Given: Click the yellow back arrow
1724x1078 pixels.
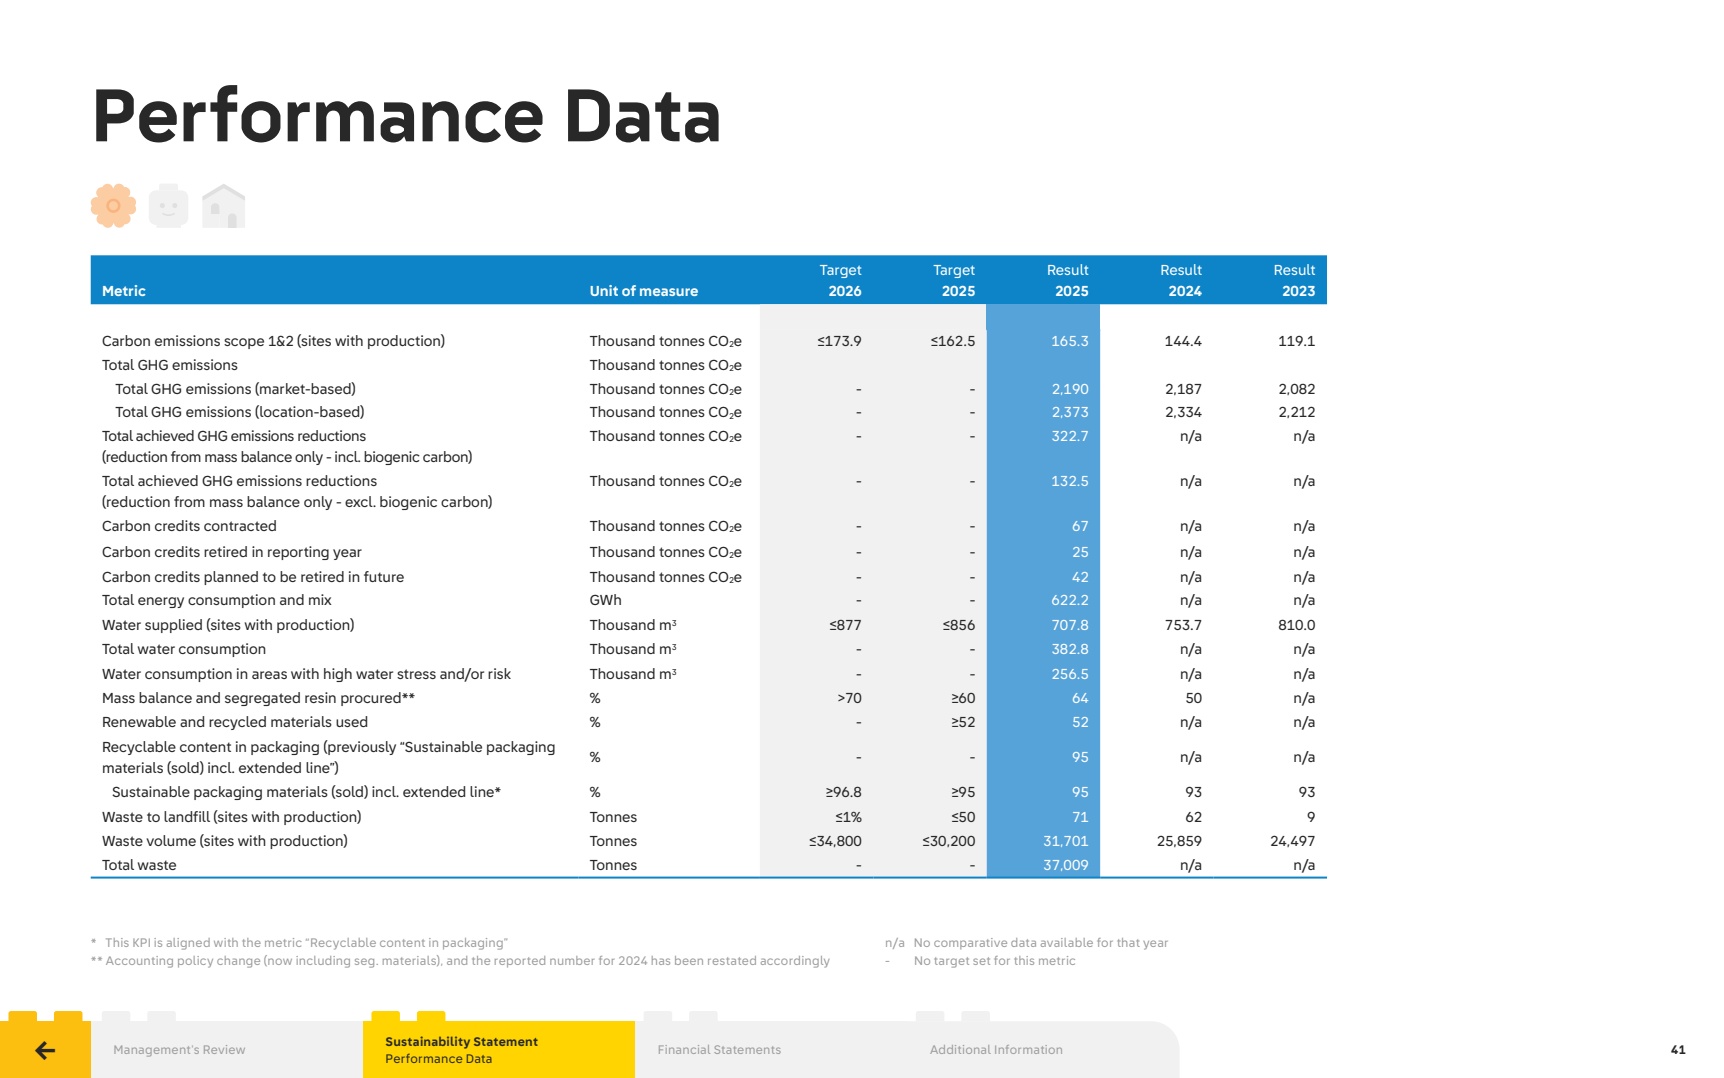Looking at the screenshot, I should tap(43, 1049).
